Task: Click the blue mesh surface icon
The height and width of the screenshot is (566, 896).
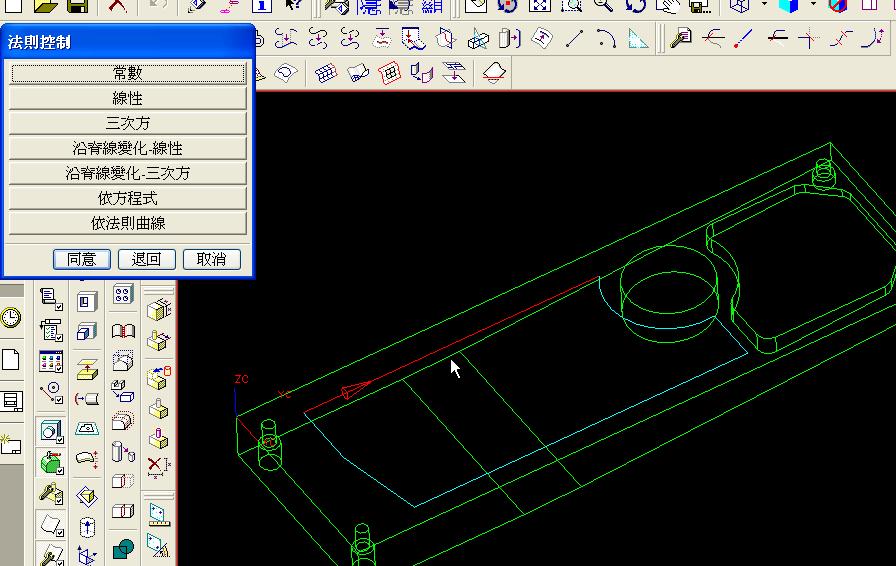Action: coord(326,73)
